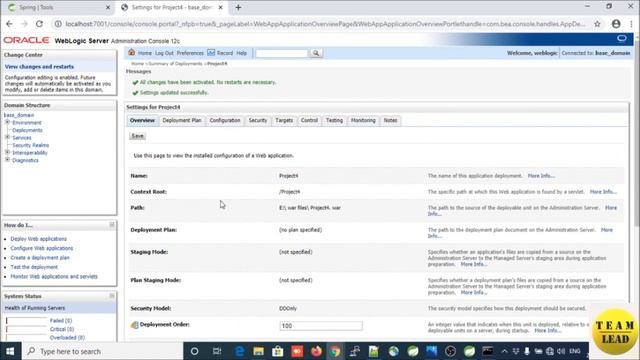Switch to Chrome on taskbar
Viewport: 640px width, 360px height.
(x=335, y=351)
